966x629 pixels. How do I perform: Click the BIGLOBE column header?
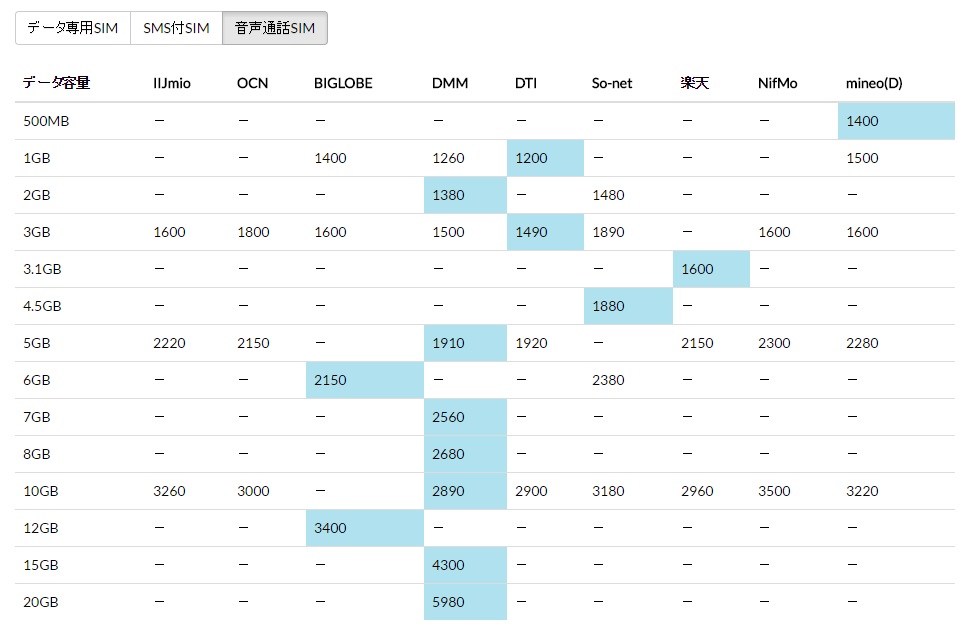pyautogui.click(x=343, y=83)
